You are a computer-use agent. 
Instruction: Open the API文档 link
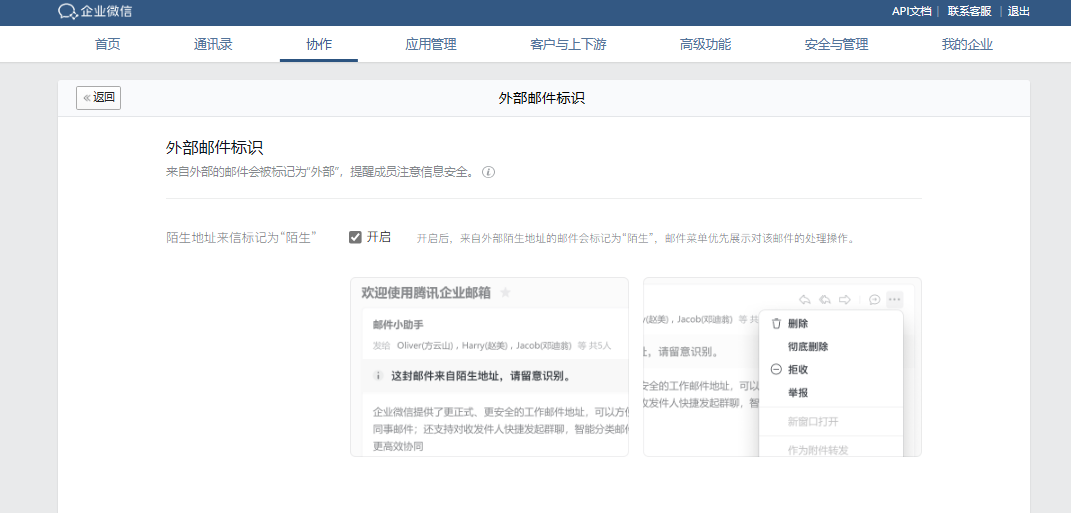[911, 11]
